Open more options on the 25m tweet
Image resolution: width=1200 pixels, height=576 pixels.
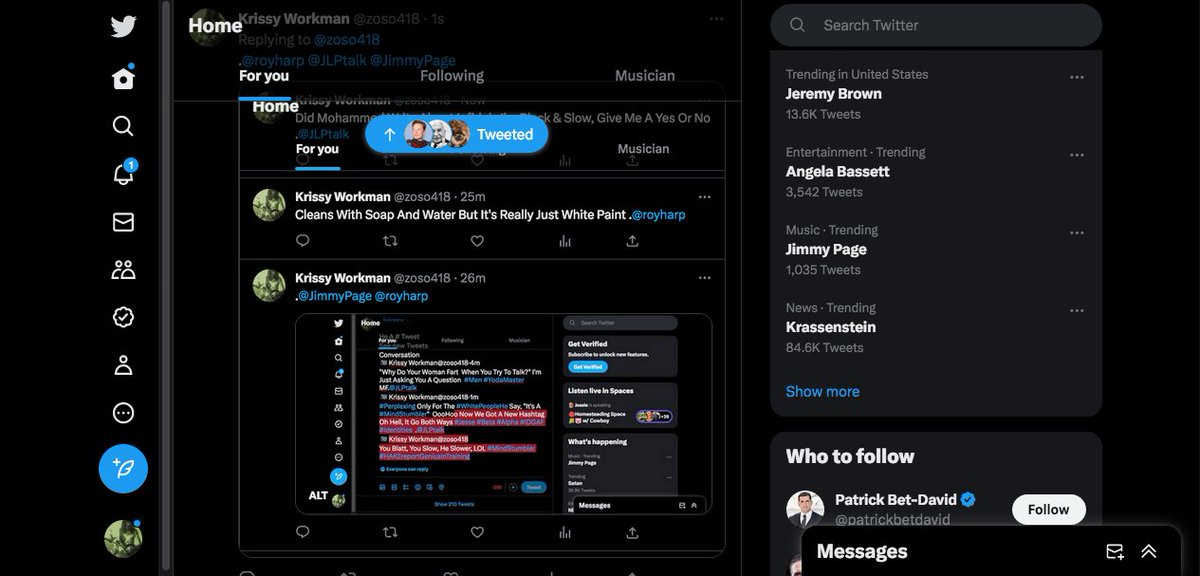pyautogui.click(x=704, y=196)
